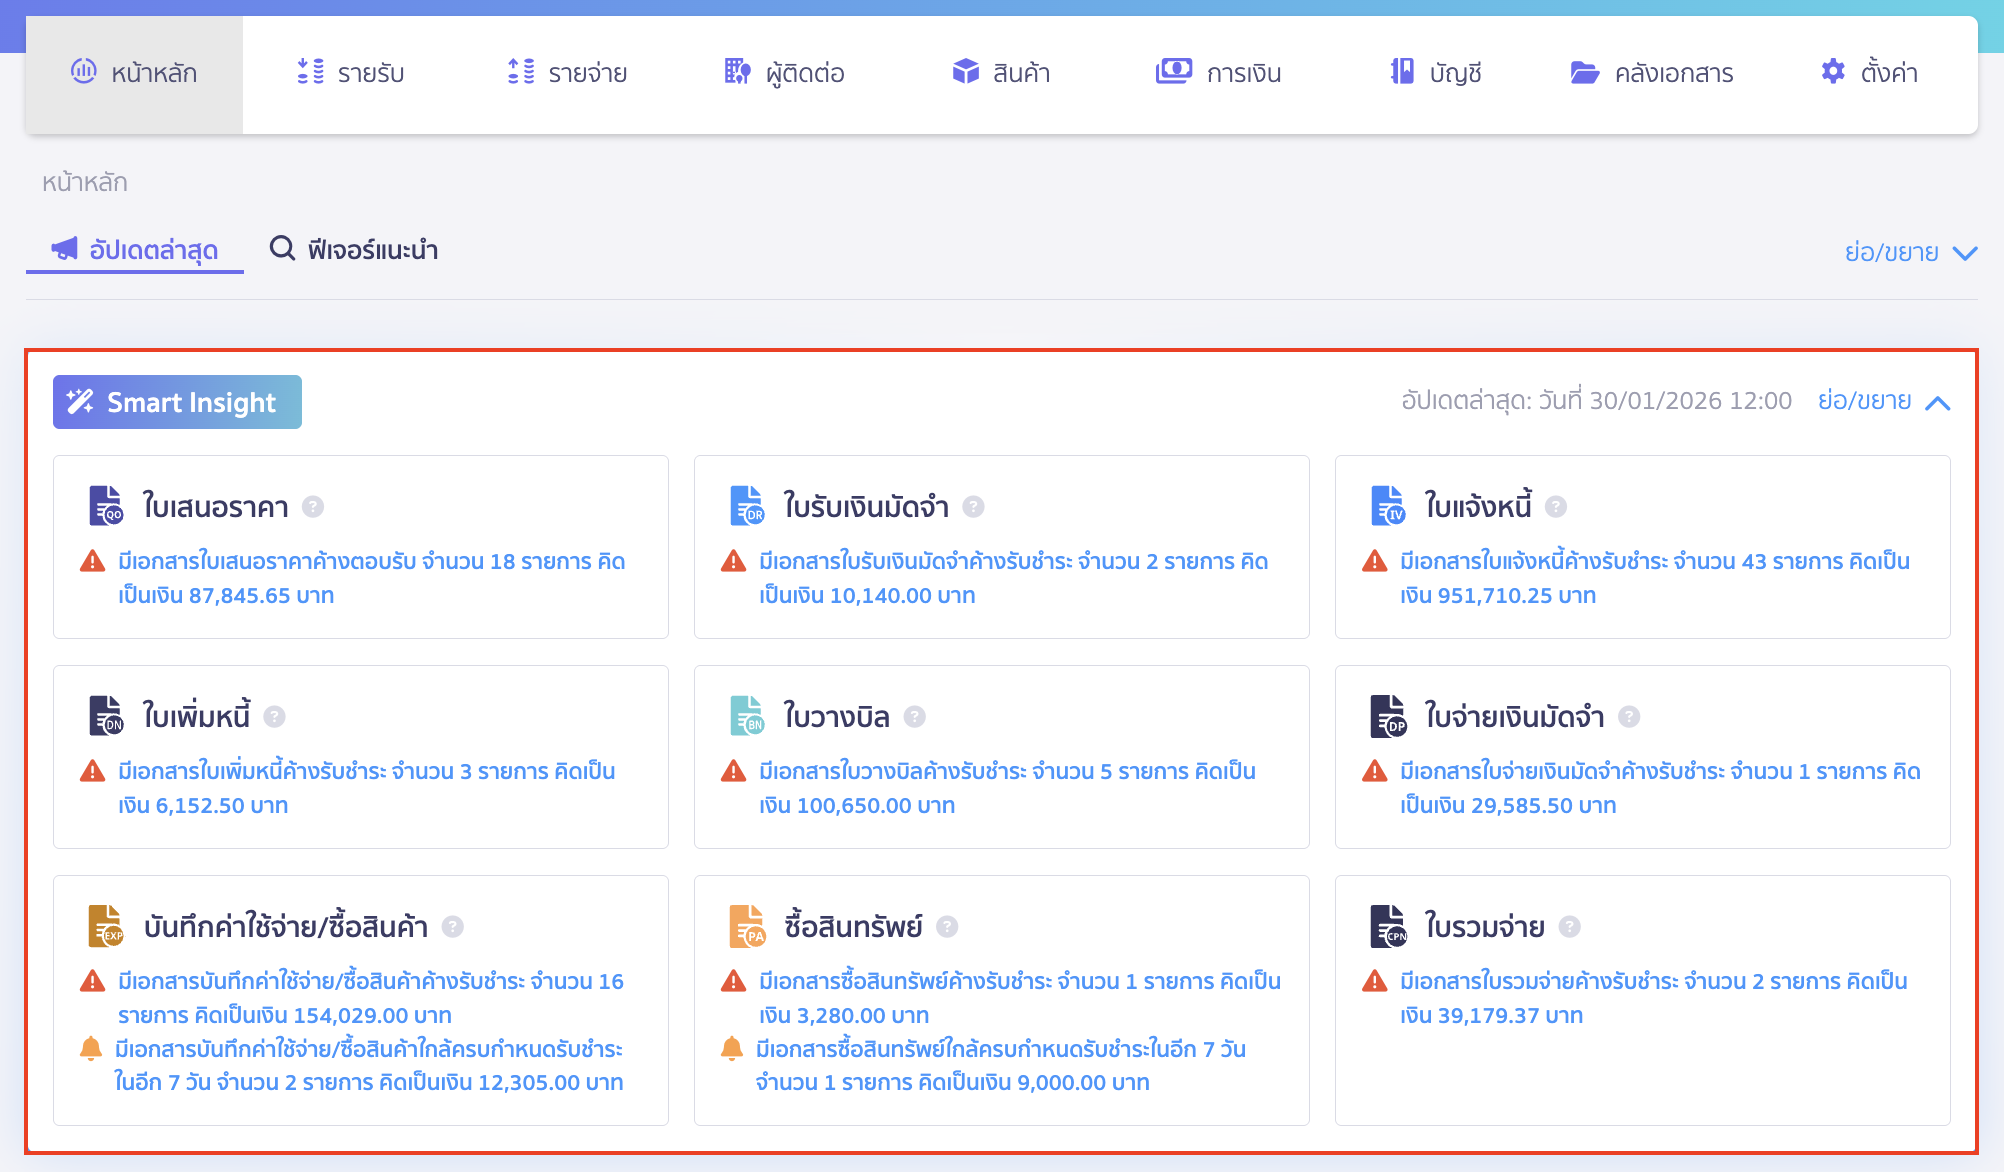Click the bell reminder icon in expense card
Screen dimensions: 2004x1172
pyautogui.click(x=93, y=1048)
